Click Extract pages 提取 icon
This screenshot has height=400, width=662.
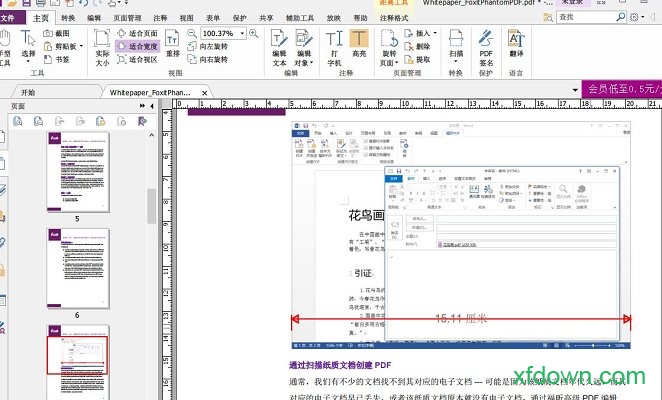coord(409,60)
